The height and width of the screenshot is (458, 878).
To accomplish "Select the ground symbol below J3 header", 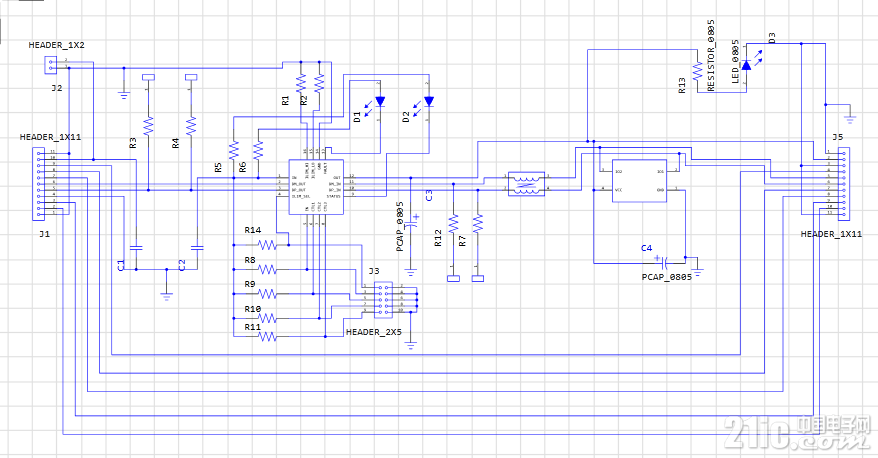I will tap(411, 344).
